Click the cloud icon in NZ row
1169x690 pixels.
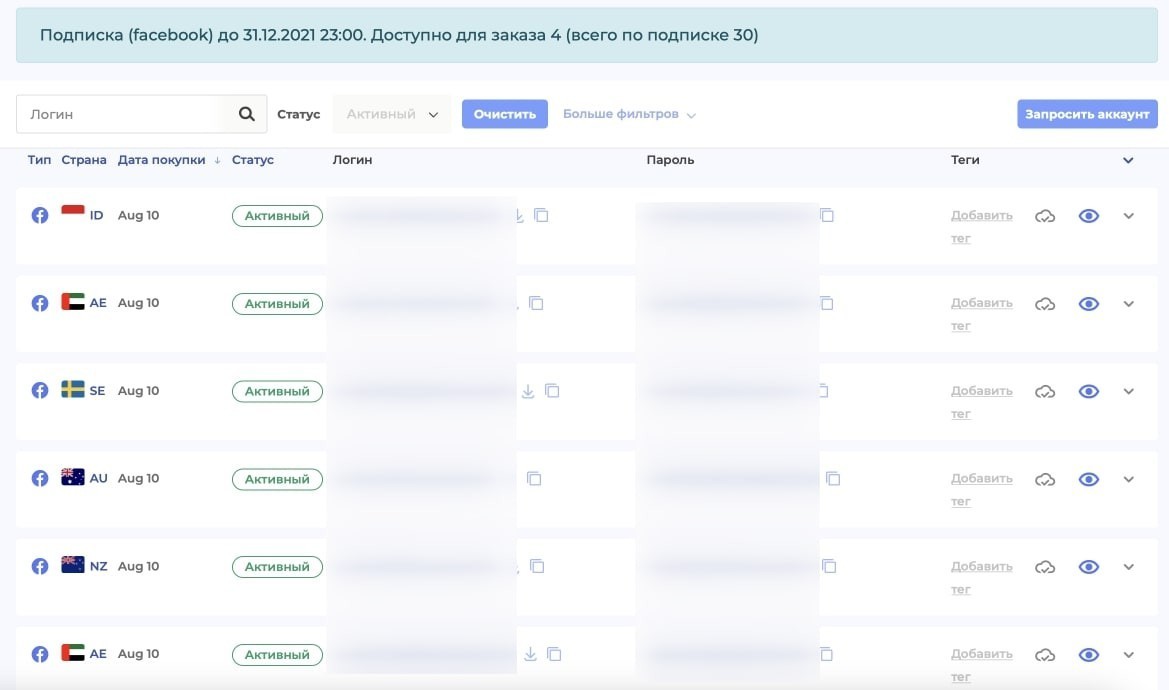click(1045, 567)
